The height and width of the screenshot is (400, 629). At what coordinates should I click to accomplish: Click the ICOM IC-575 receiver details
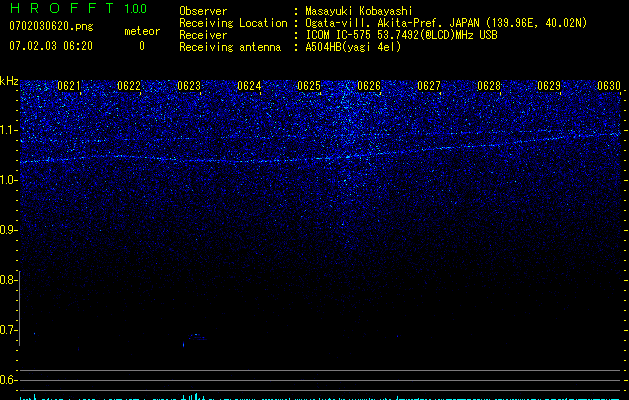[401, 35]
